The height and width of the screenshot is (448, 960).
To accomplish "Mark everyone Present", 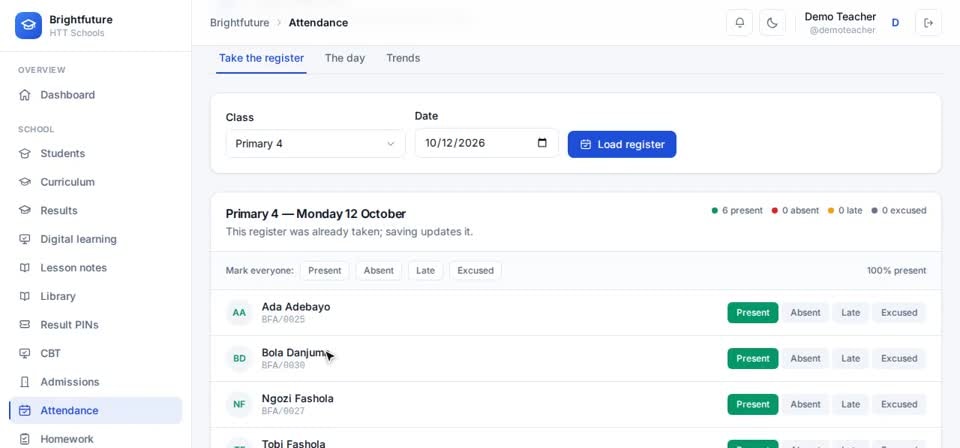I will pyautogui.click(x=324, y=271).
